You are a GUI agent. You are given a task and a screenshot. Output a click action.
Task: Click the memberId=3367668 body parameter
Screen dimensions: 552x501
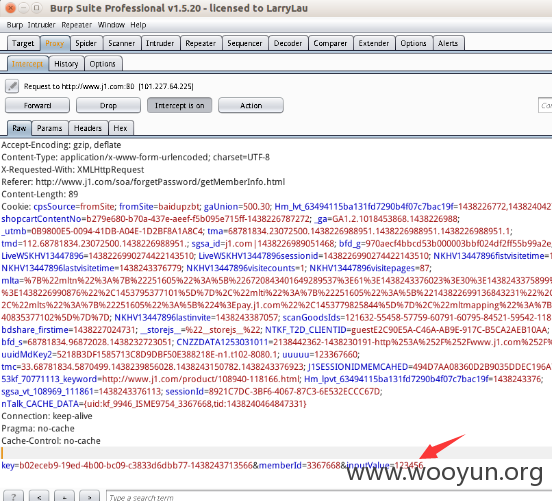[x=300, y=465]
